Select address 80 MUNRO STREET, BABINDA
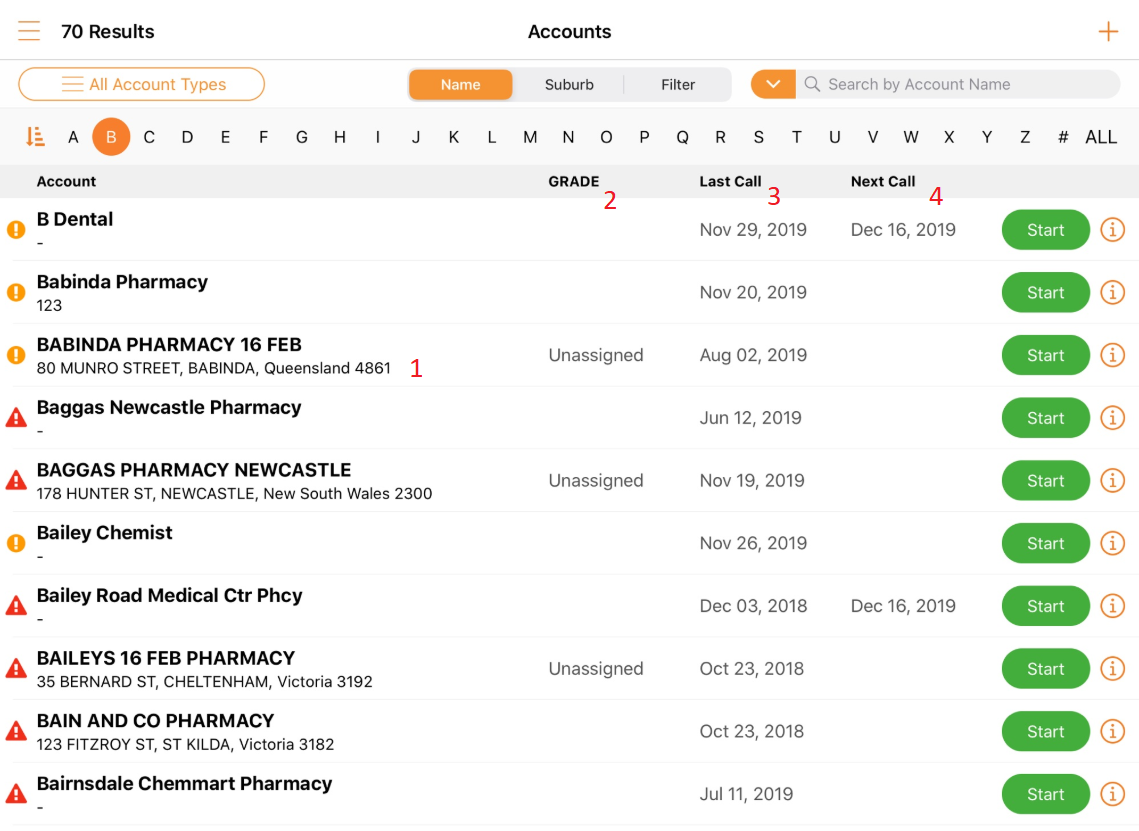This screenshot has height=831, width=1139. (214, 368)
